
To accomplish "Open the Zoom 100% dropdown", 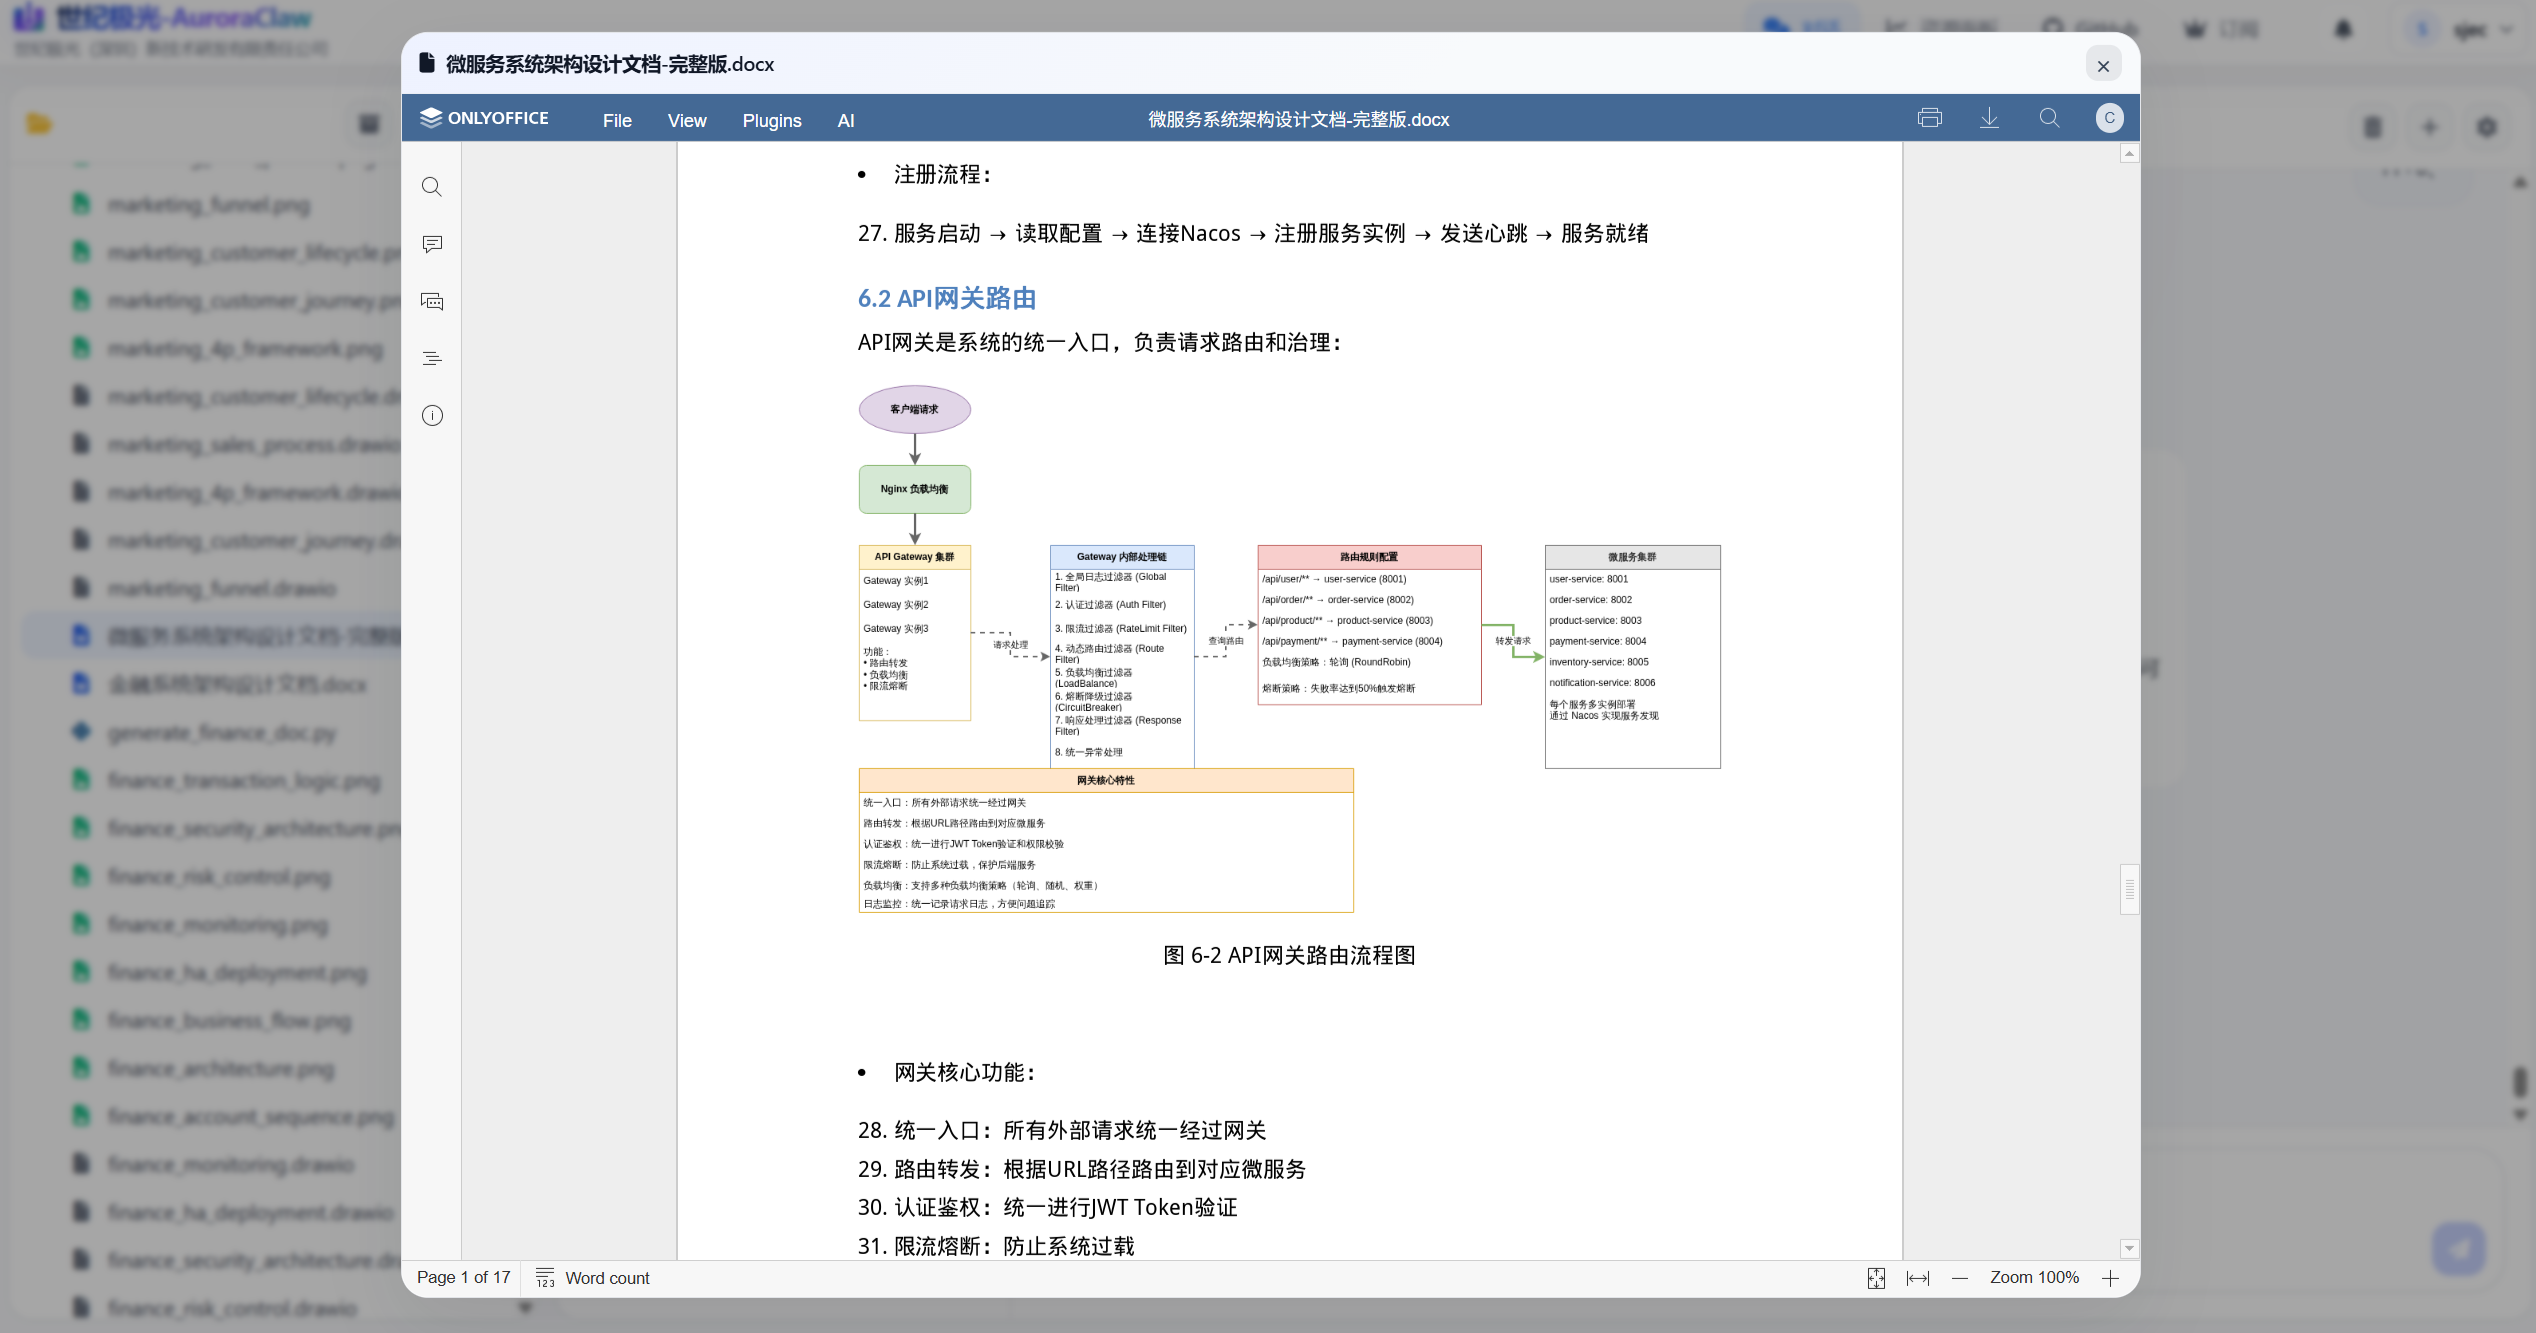I will pos(2035,1277).
